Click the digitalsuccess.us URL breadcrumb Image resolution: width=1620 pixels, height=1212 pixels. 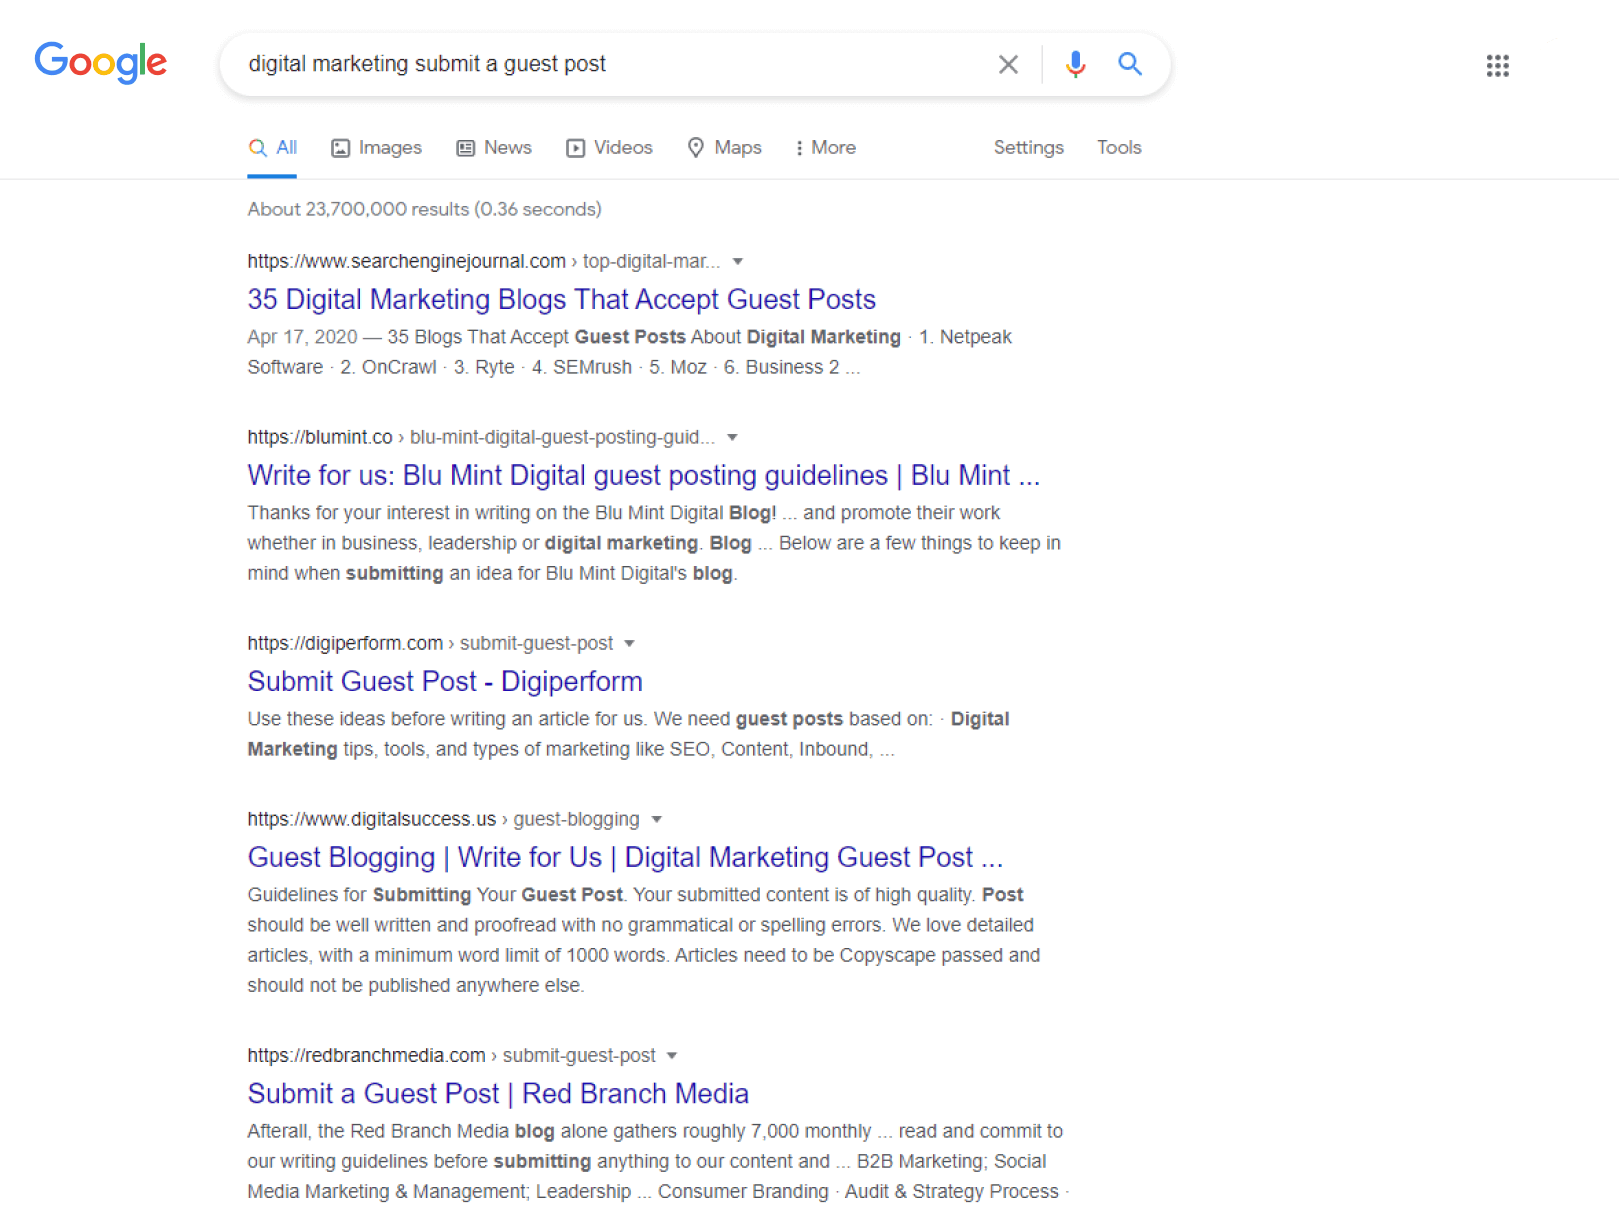443,820
